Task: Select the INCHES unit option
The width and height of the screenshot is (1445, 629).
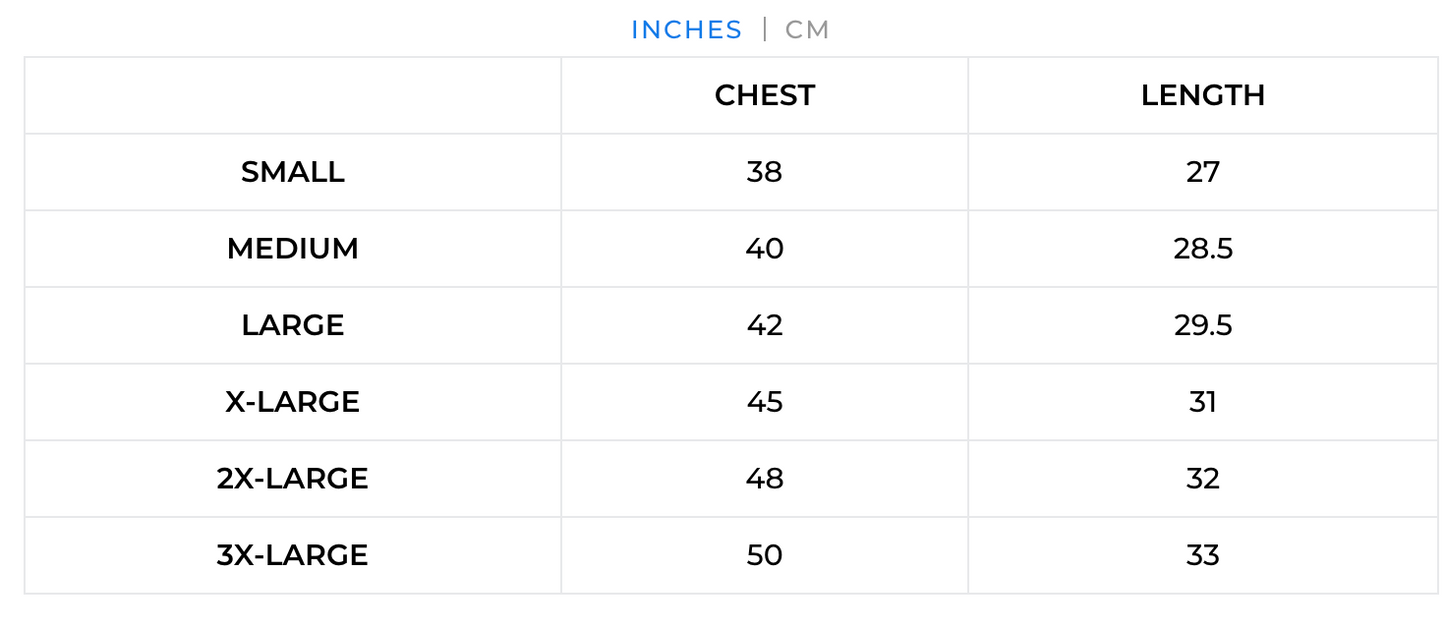Action: 686,30
